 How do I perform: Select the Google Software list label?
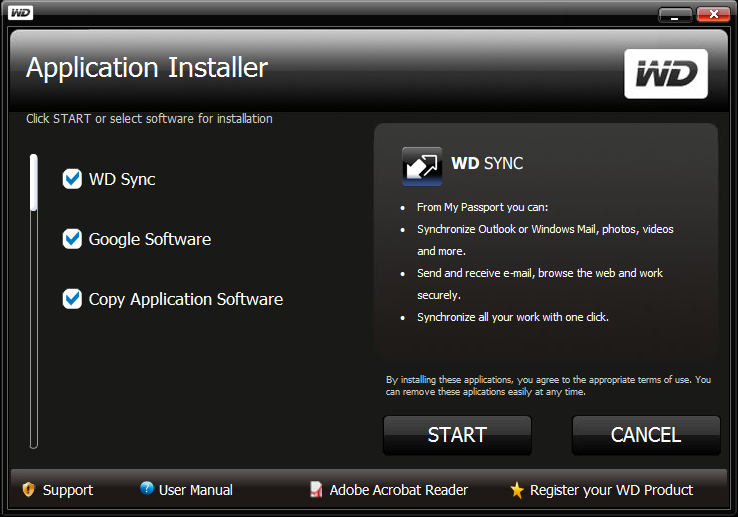pyautogui.click(x=150, y=239)
